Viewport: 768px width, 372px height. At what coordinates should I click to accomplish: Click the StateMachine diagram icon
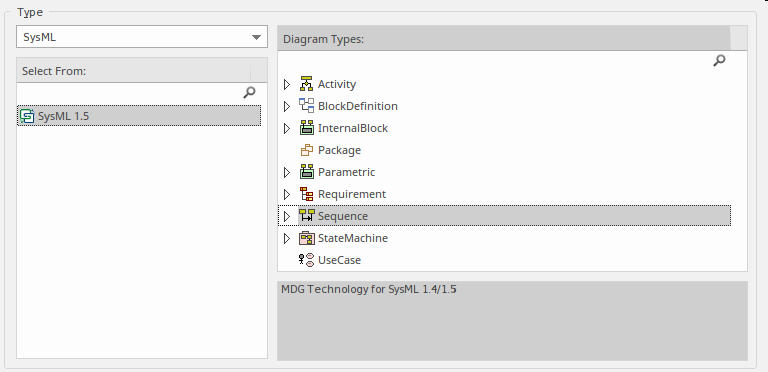(307, 238)
